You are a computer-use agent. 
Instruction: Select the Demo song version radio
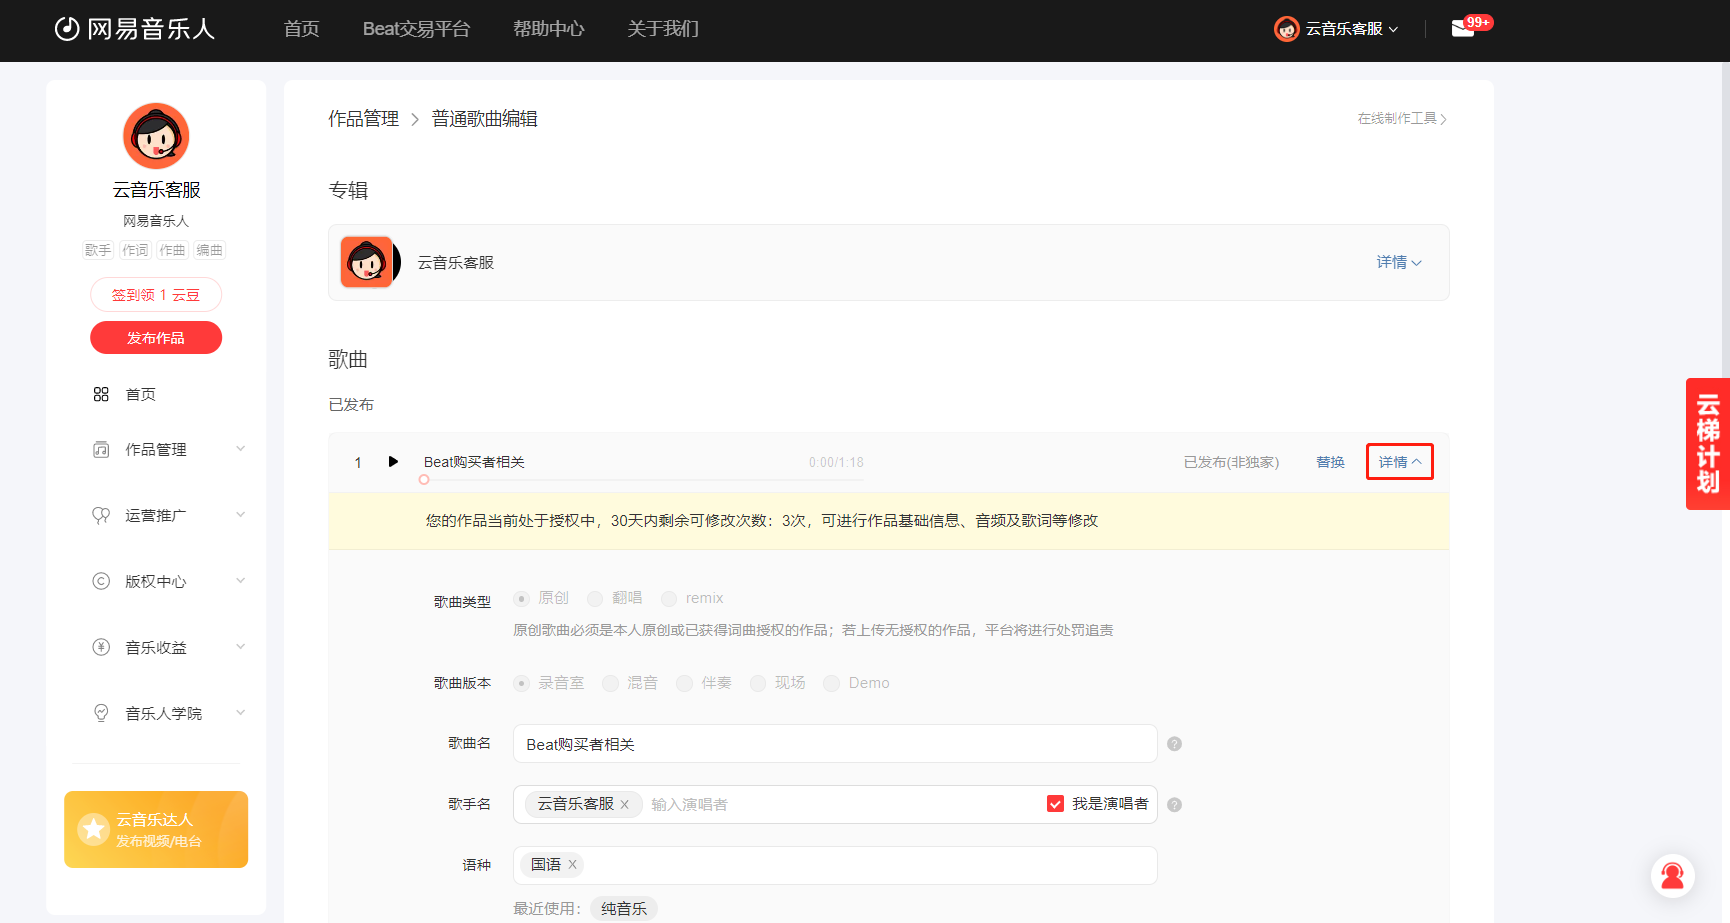point(831,683)
